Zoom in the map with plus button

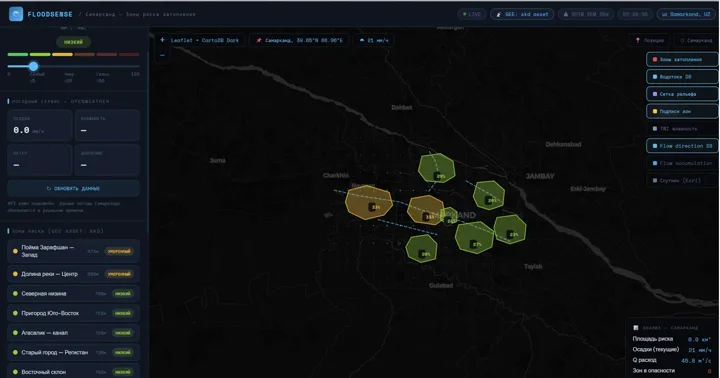(x=162, y=40)
